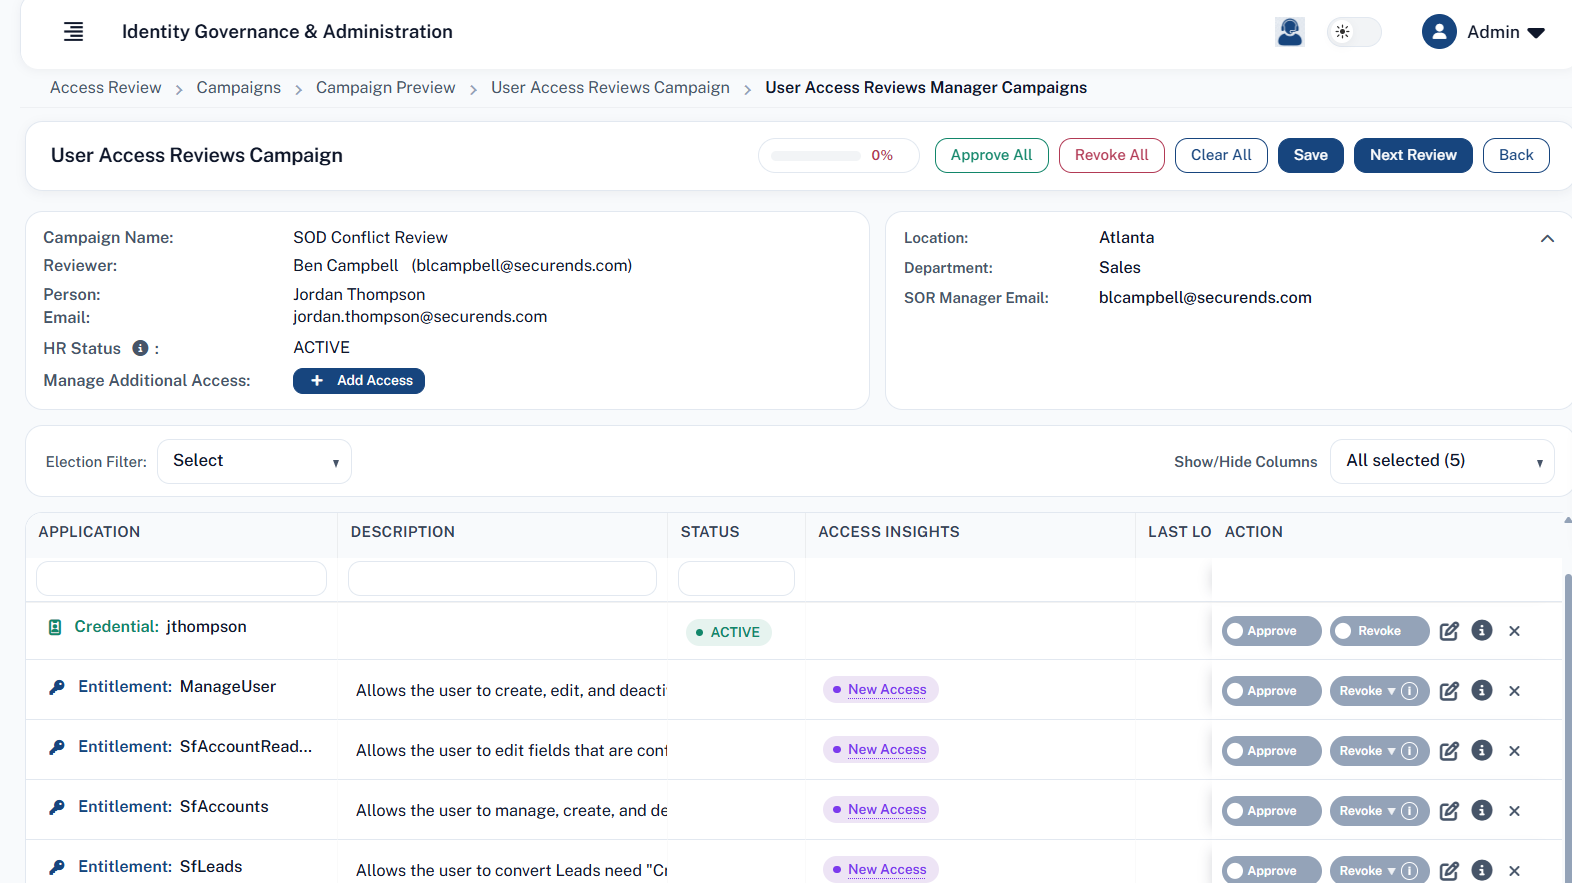Click info icon in SfLeads row
The image size is (1572, 883).
coord(1482,870)
